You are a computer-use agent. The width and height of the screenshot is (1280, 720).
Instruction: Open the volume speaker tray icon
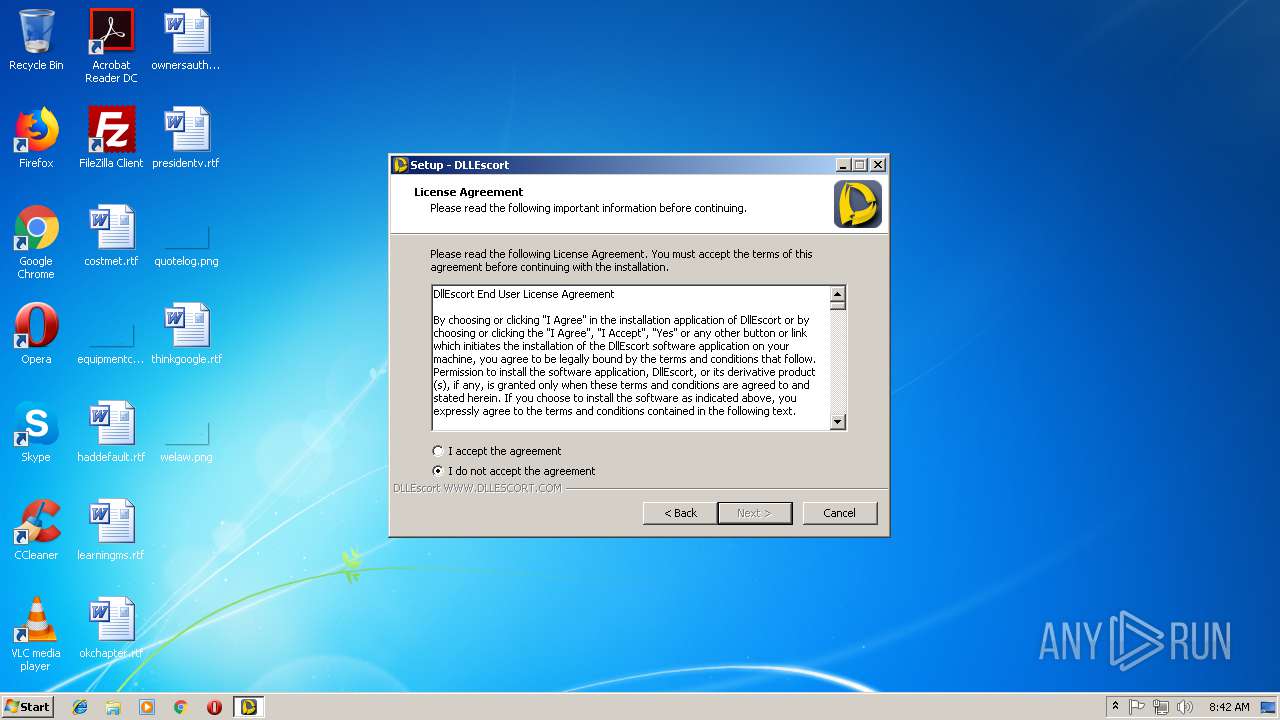coord(1185,707)
